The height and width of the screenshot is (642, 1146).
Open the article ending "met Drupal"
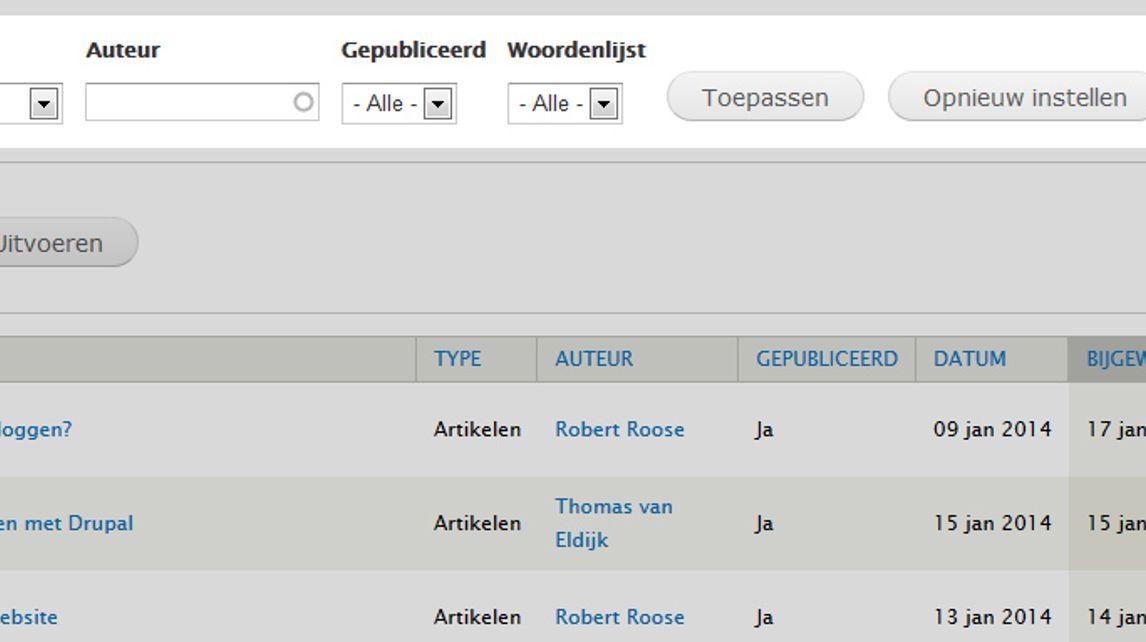67,524
